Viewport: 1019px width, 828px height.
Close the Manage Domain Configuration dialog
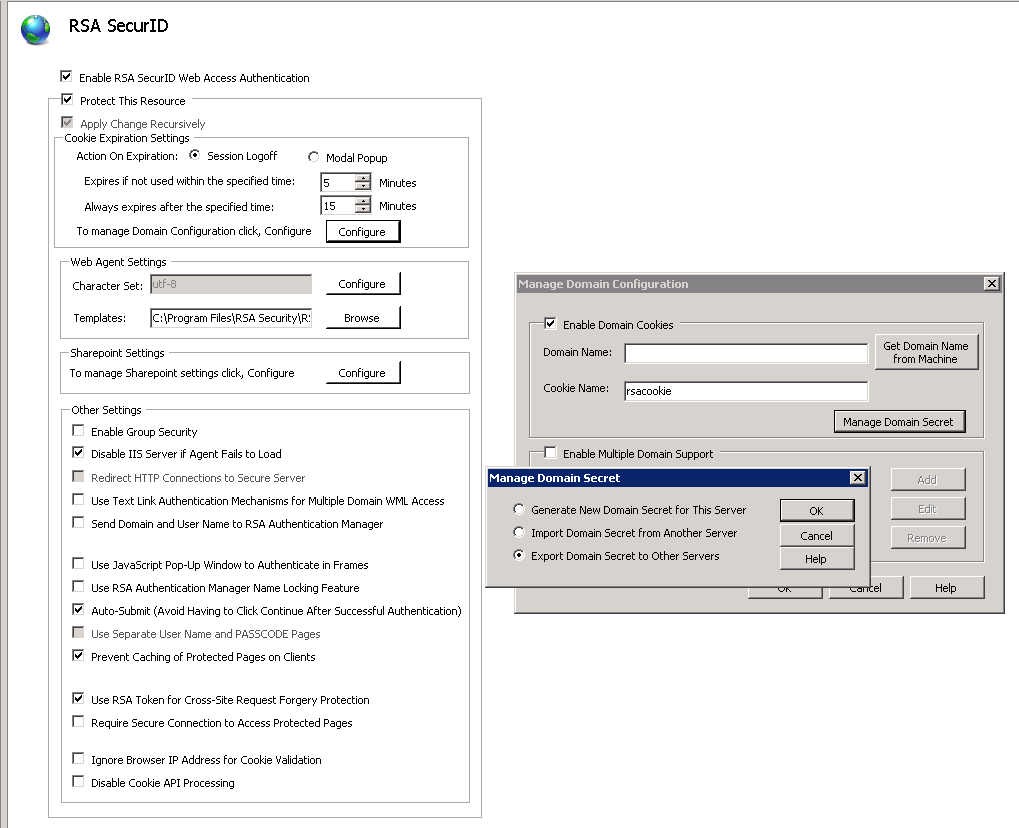(x=991, y=284)
